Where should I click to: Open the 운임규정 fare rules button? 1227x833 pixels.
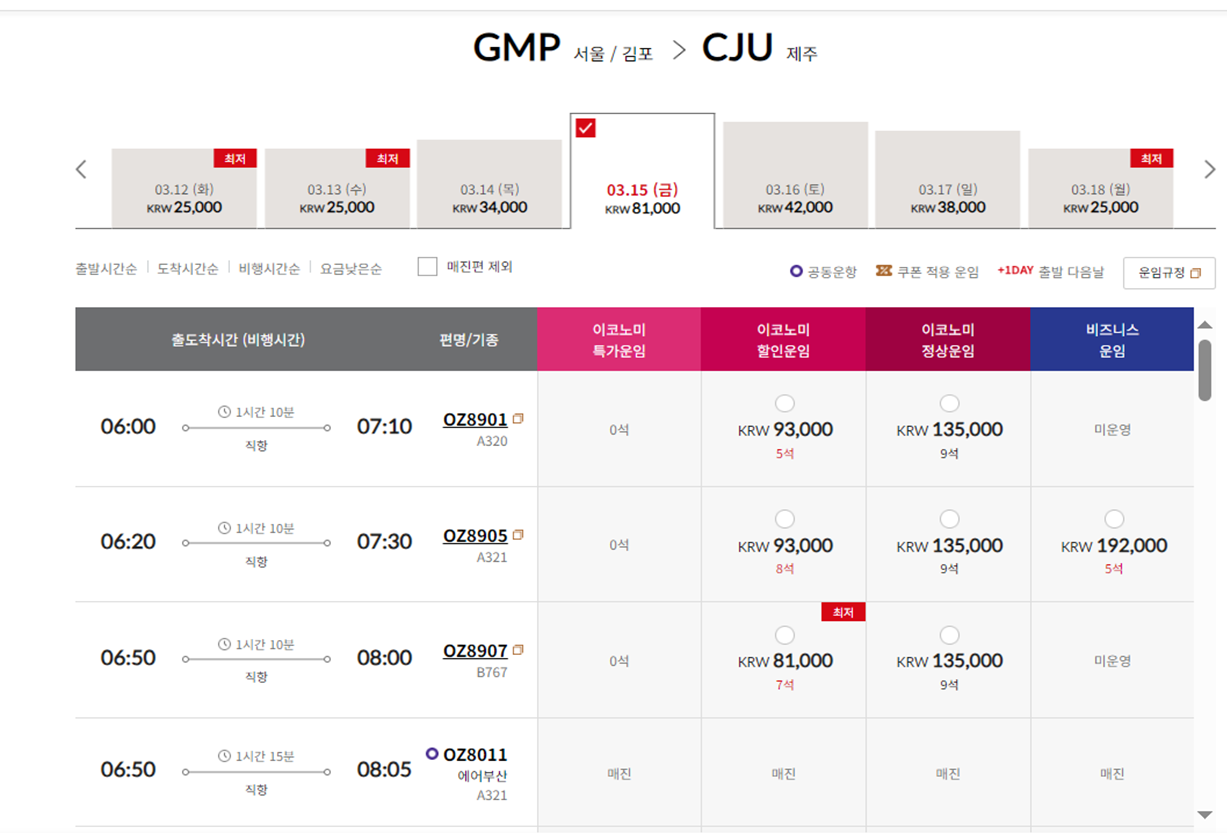coord(1169,272)
